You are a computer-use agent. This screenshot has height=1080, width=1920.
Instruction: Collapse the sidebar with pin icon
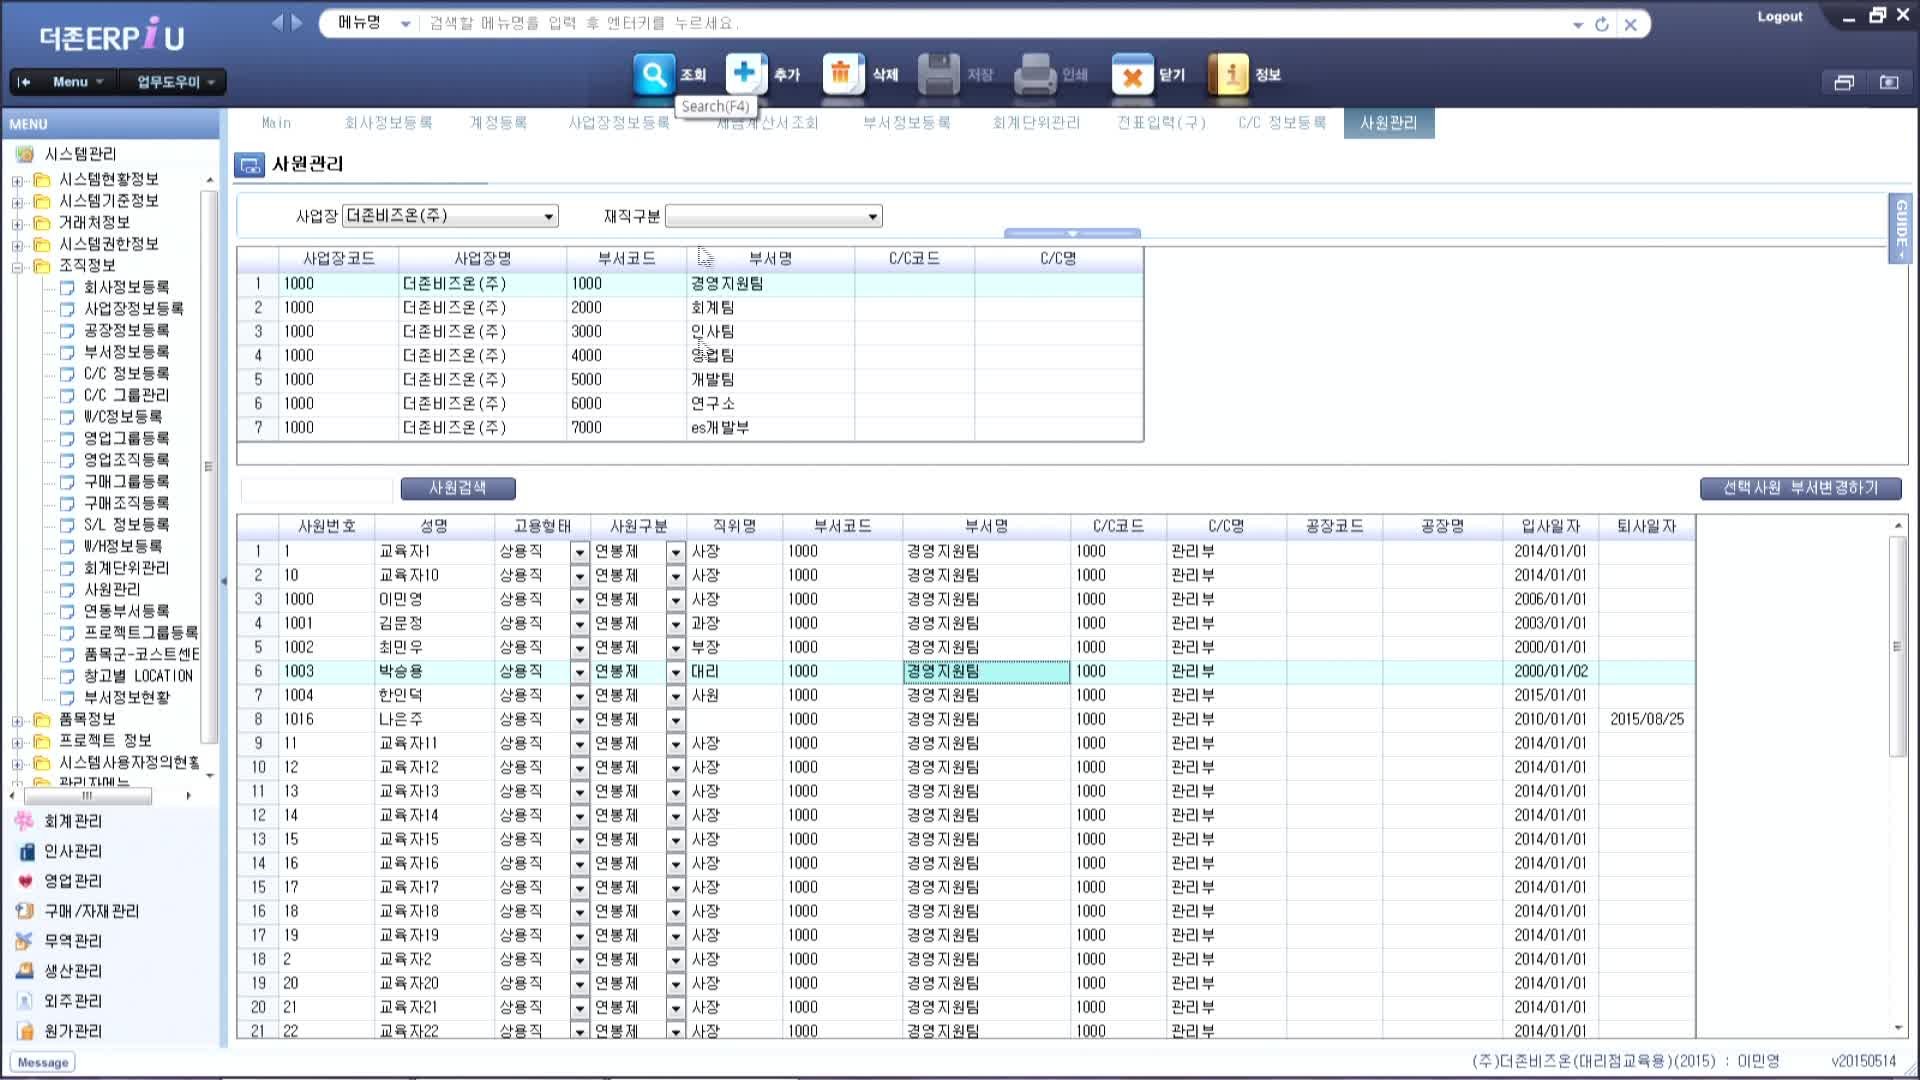[24, 82]
